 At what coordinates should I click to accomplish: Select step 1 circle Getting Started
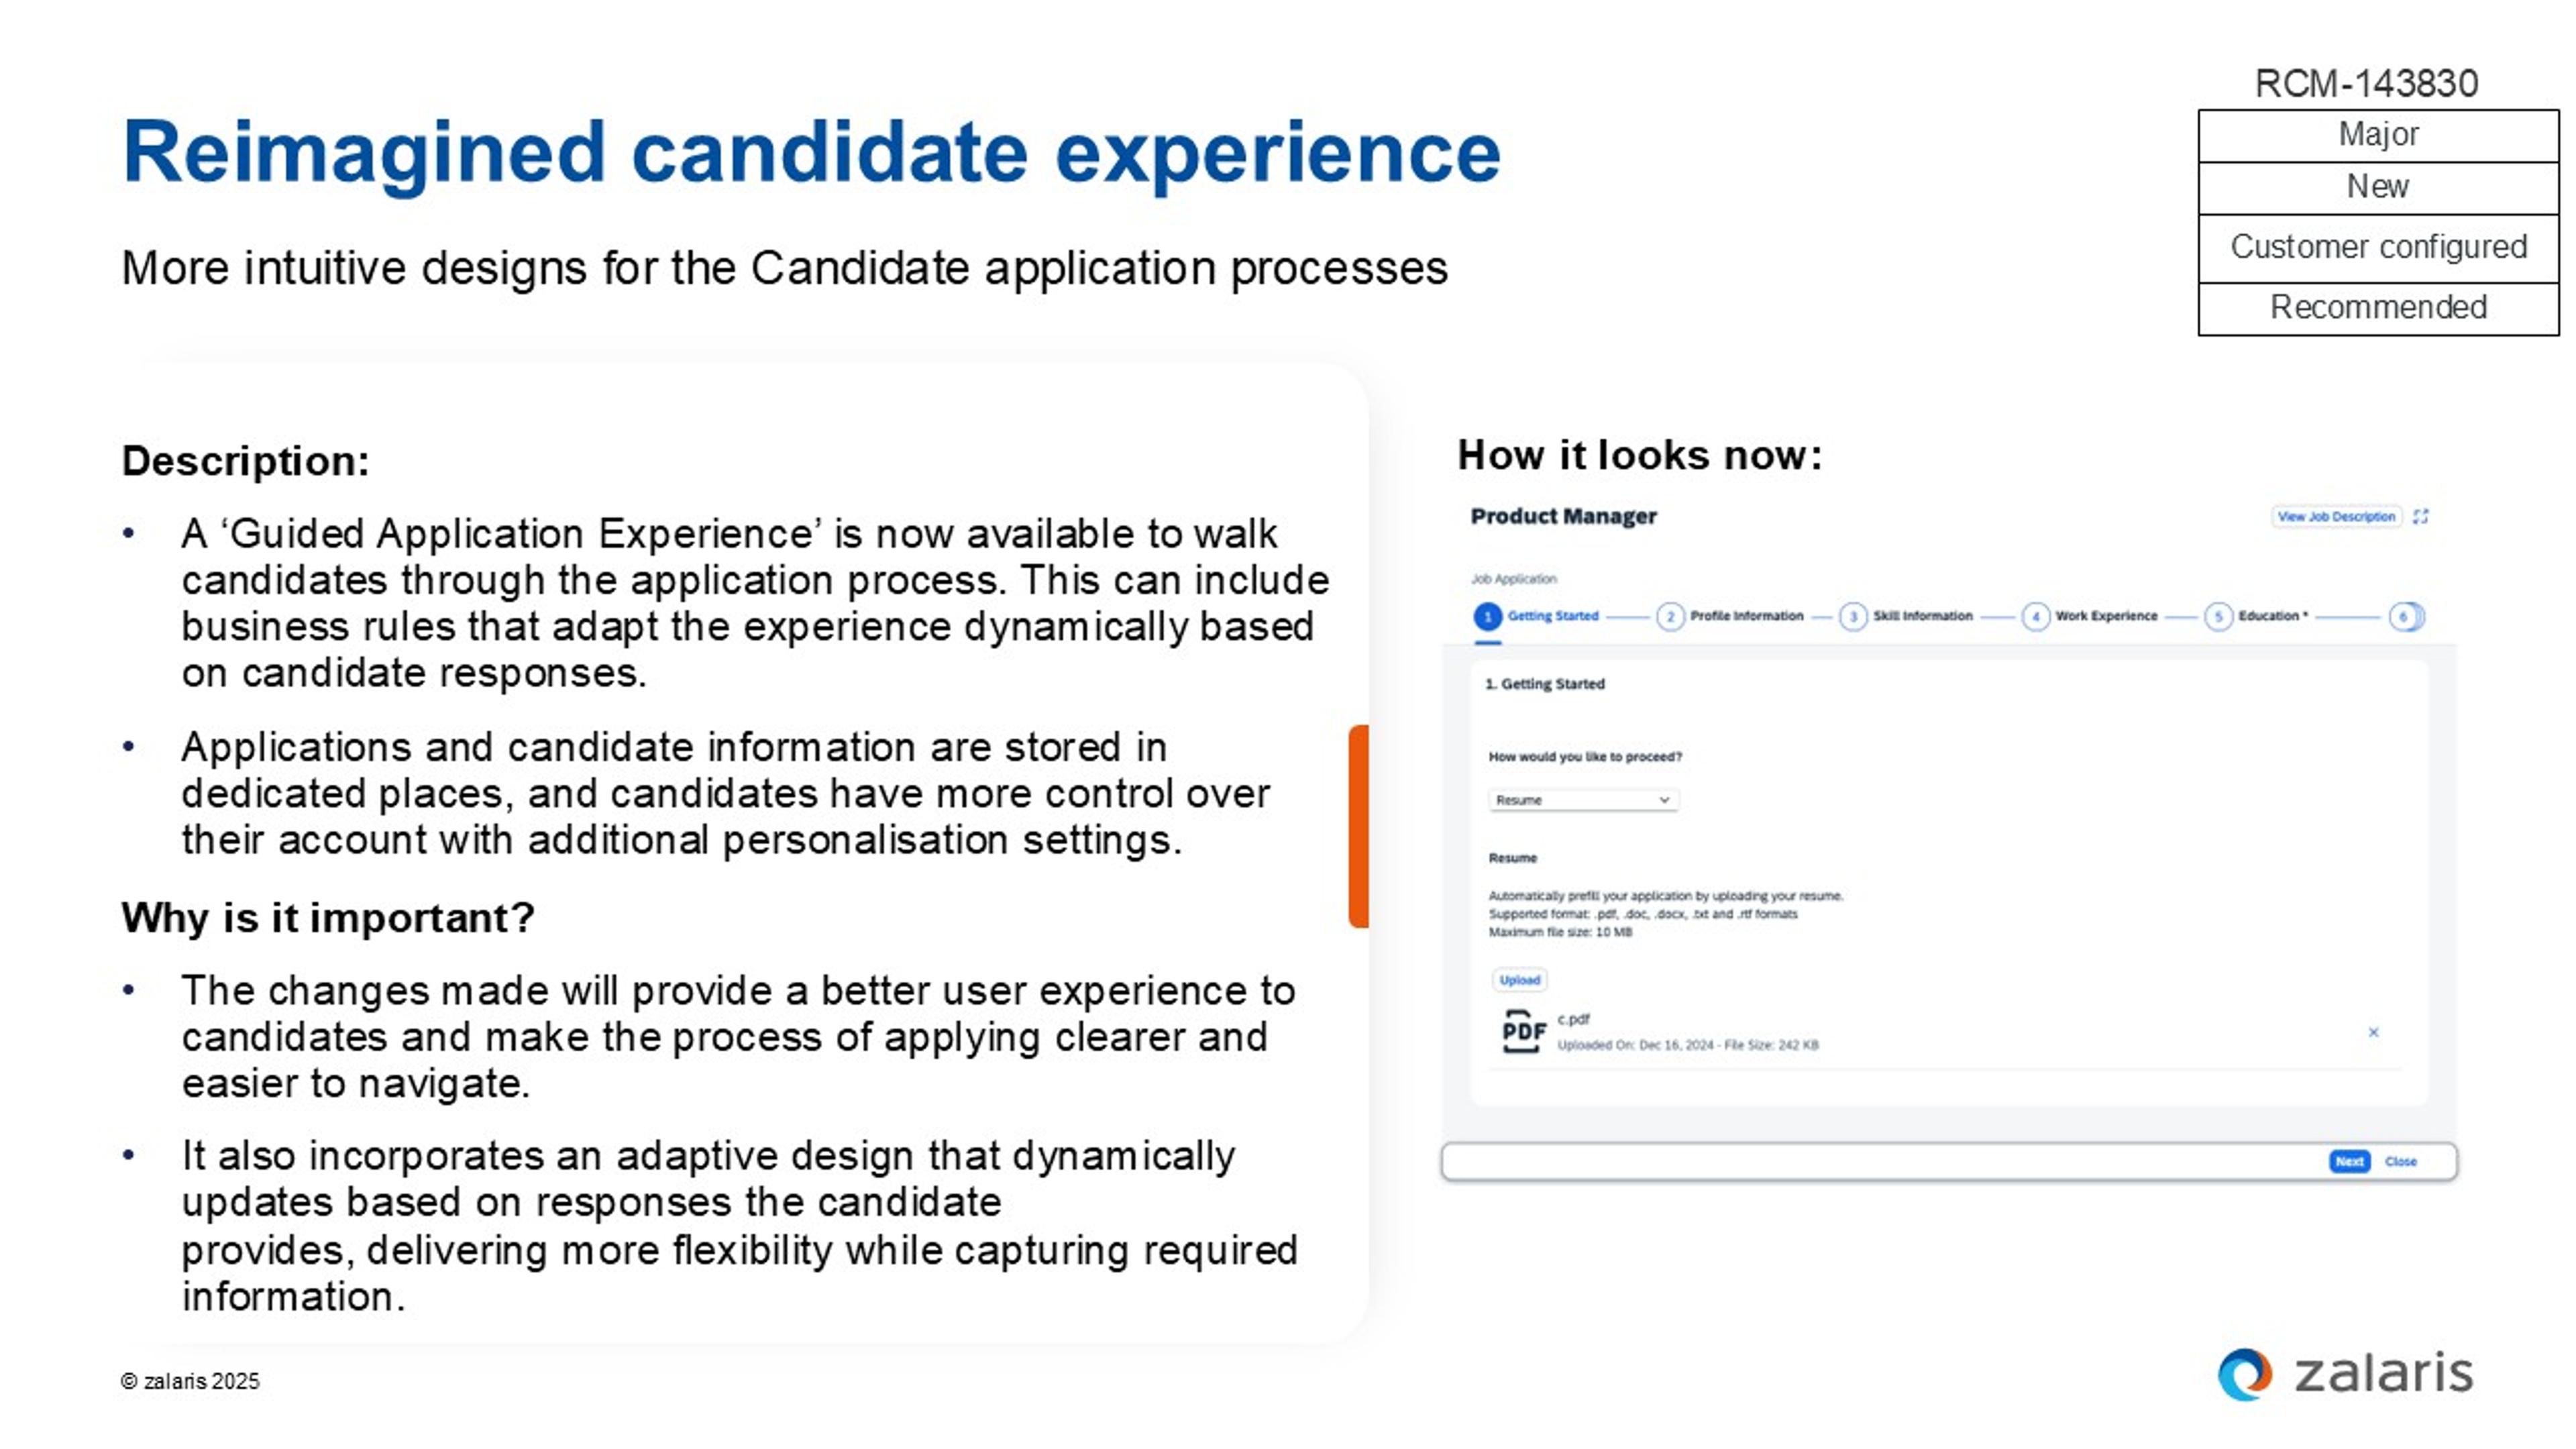coord(1487,616)
